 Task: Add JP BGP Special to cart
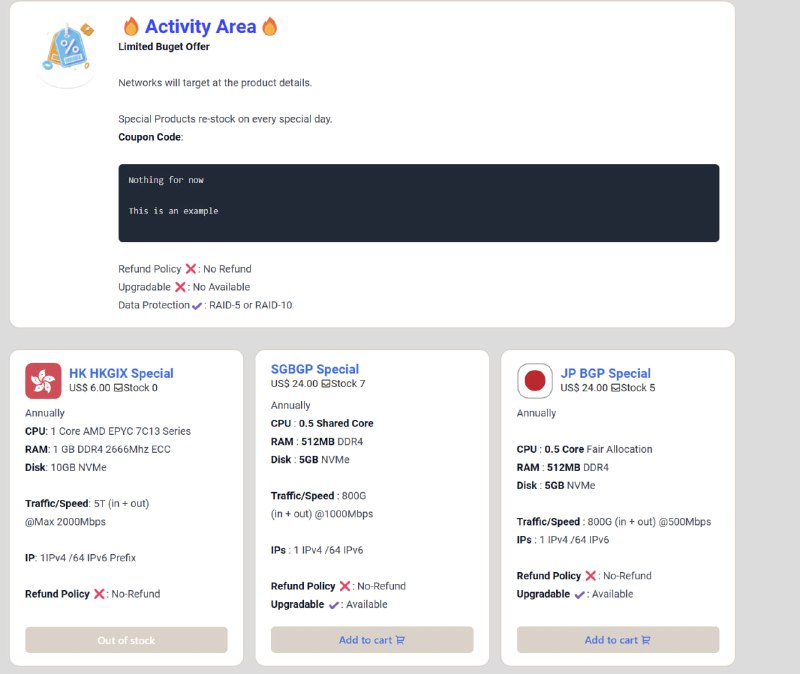pos(618,640)
